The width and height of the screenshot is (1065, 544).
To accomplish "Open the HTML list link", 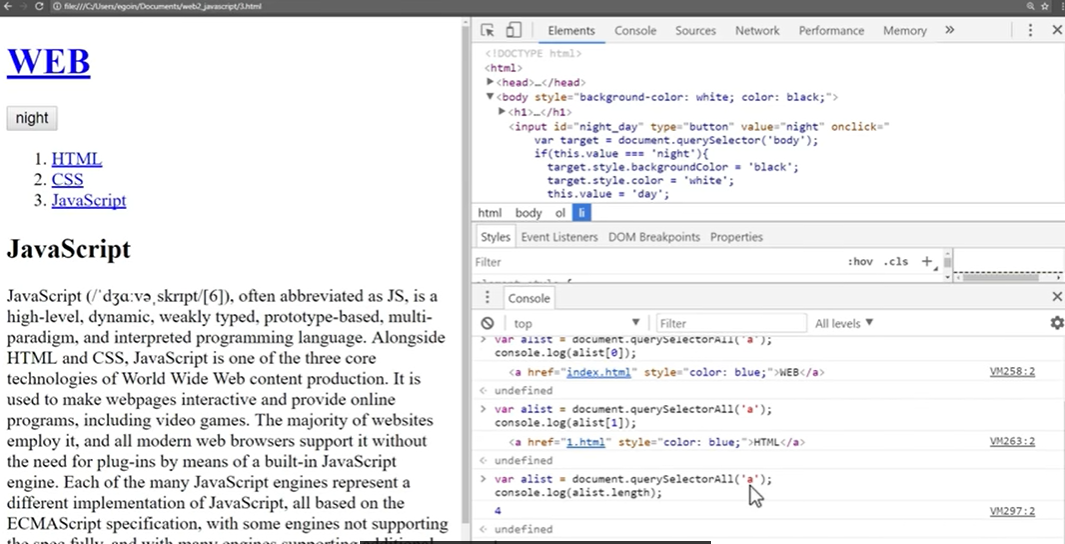I will pyautogui.click(x=77, y=159).
